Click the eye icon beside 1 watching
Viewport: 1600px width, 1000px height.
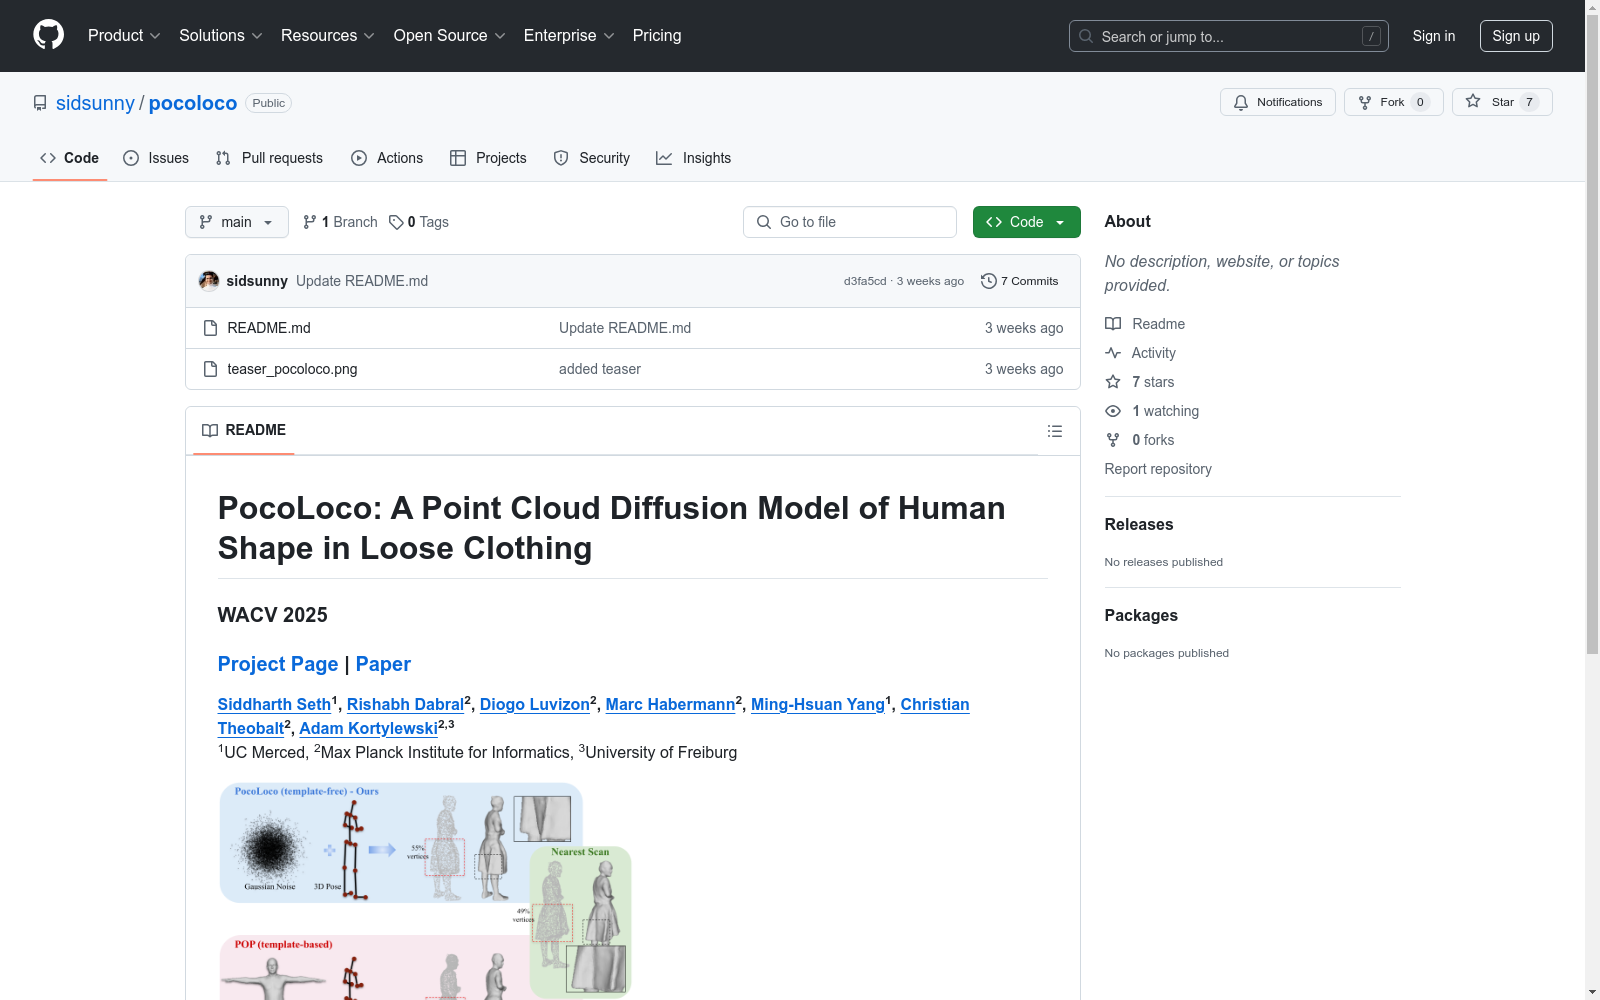pyautogui.click(x=1113, y=411)
